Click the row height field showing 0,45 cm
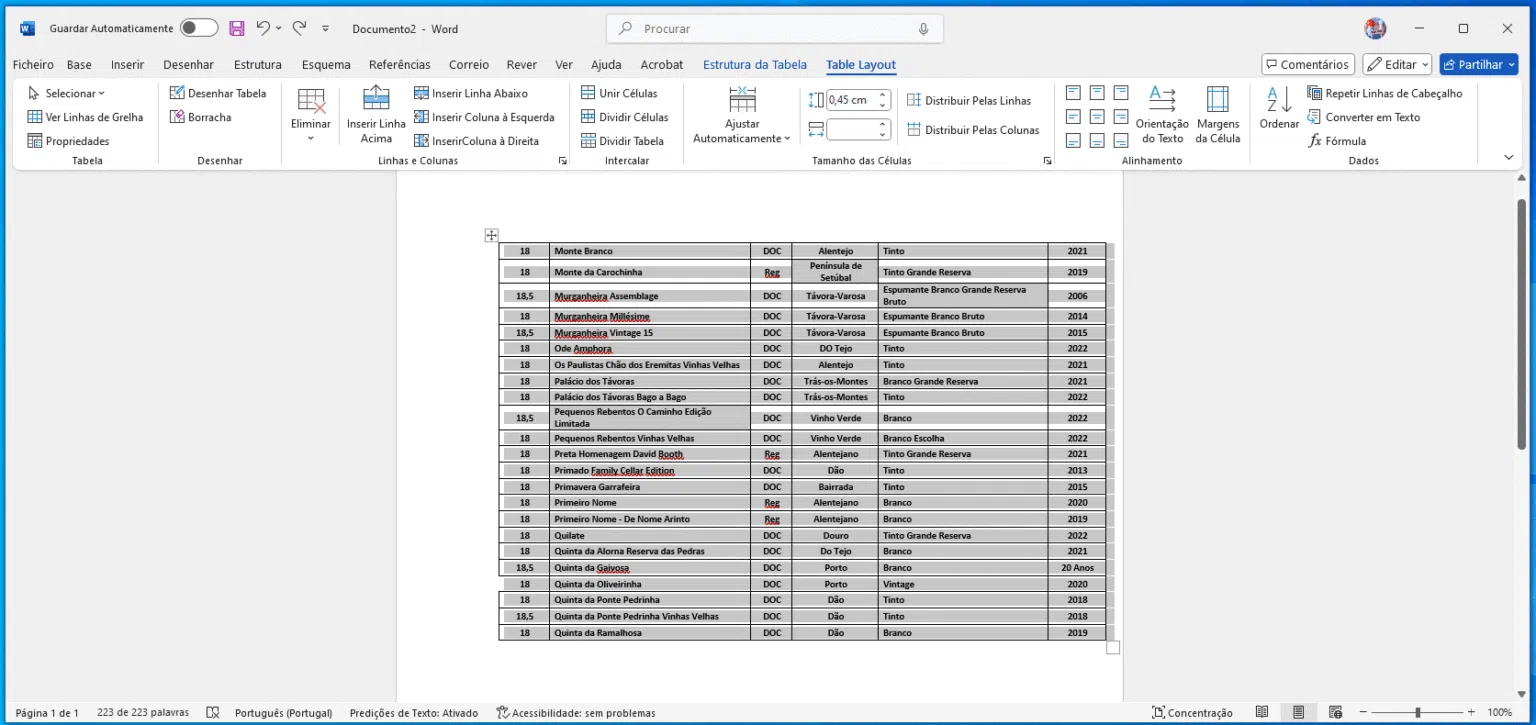The height and width of the screenshot is (725, 1536). 850,100
